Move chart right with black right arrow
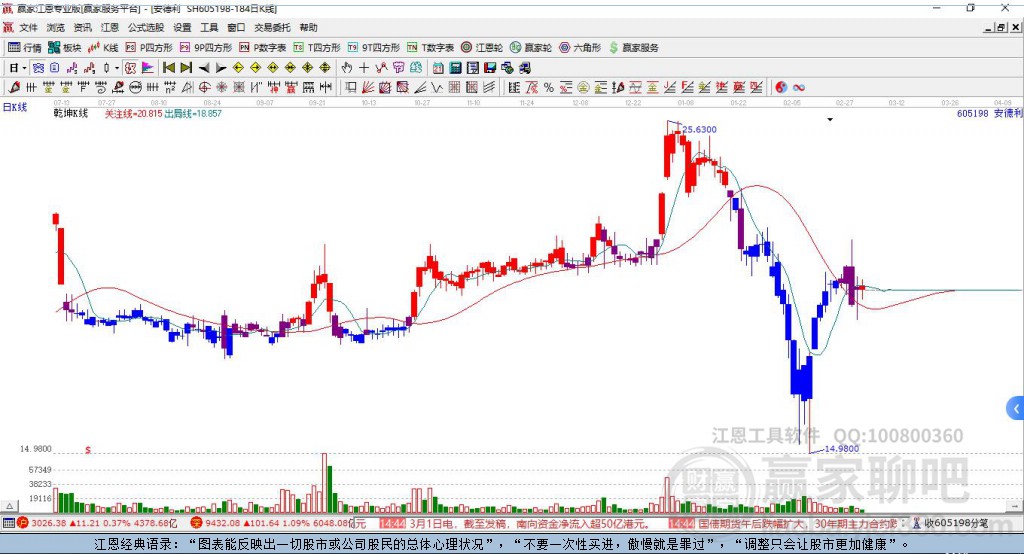This screenshot has height=554, width=1024. (x=221, y=67)
